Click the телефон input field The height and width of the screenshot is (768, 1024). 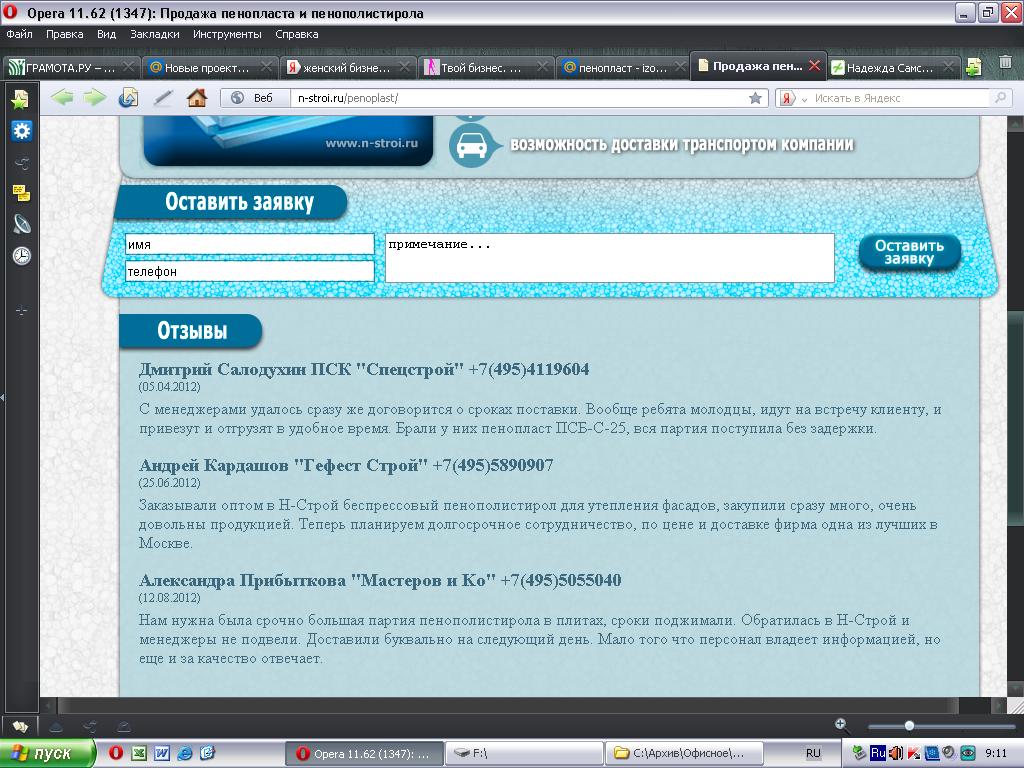click(249, 271)
